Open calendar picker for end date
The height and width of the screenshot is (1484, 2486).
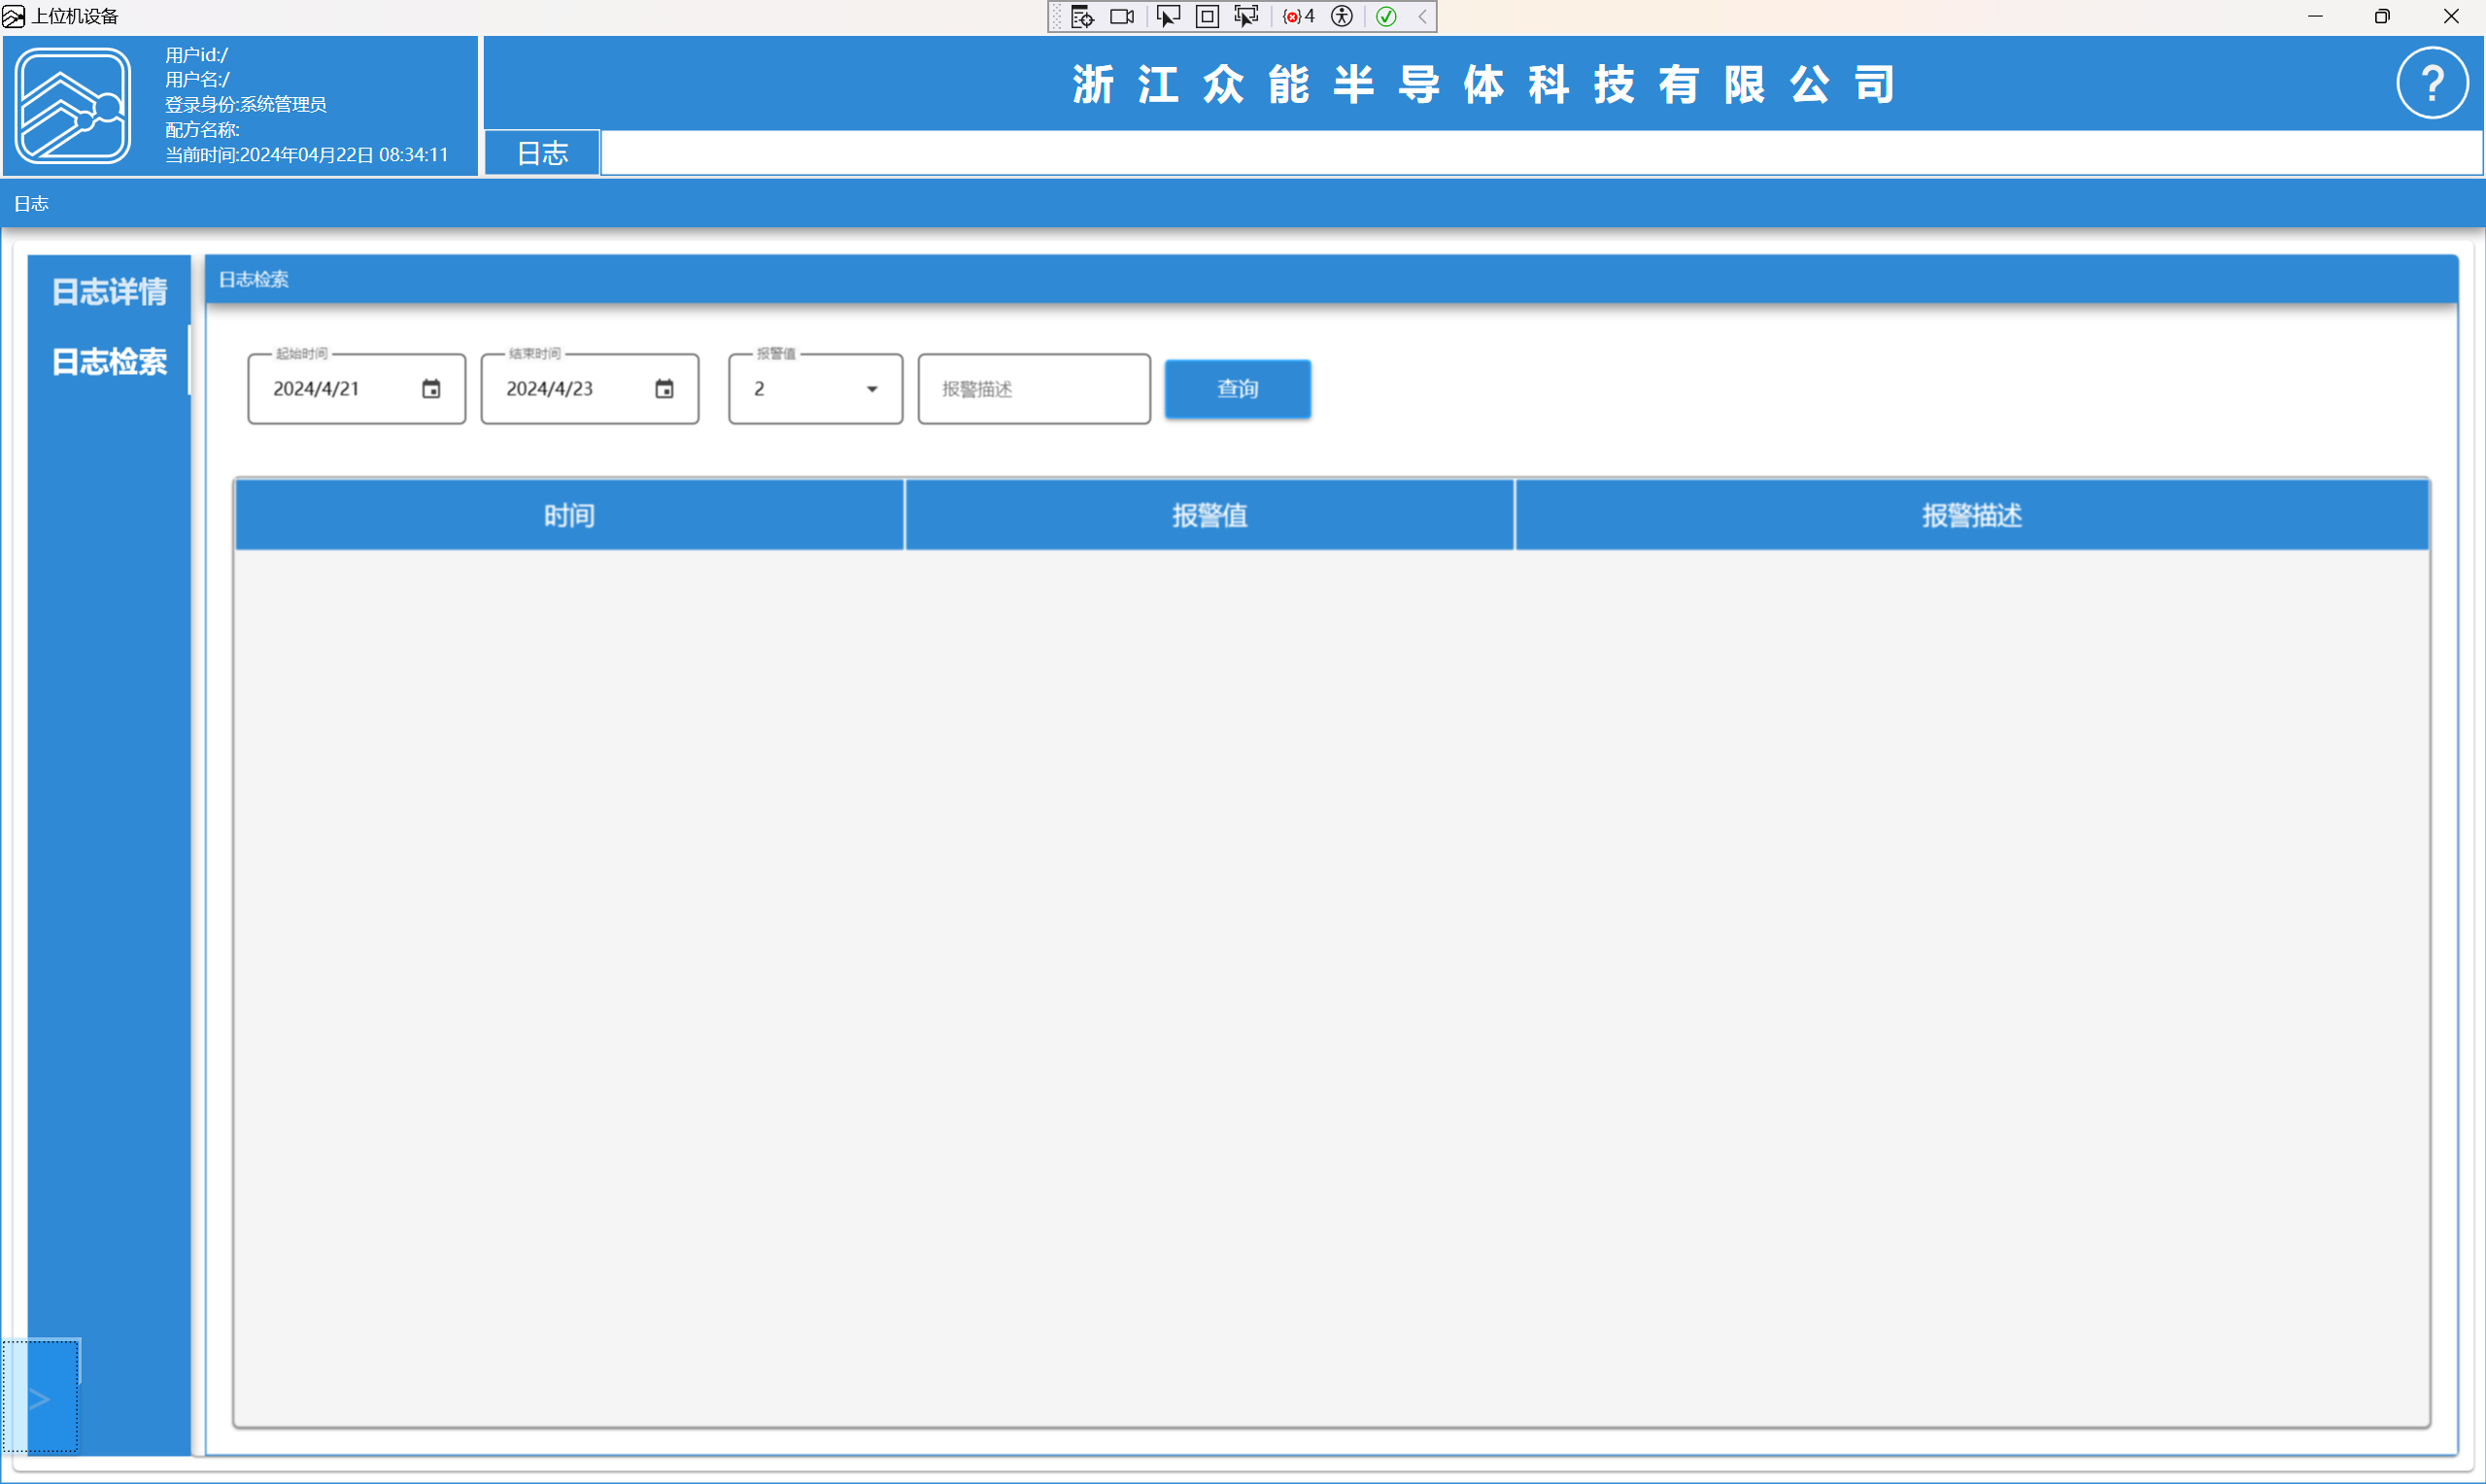coord(664,389)
